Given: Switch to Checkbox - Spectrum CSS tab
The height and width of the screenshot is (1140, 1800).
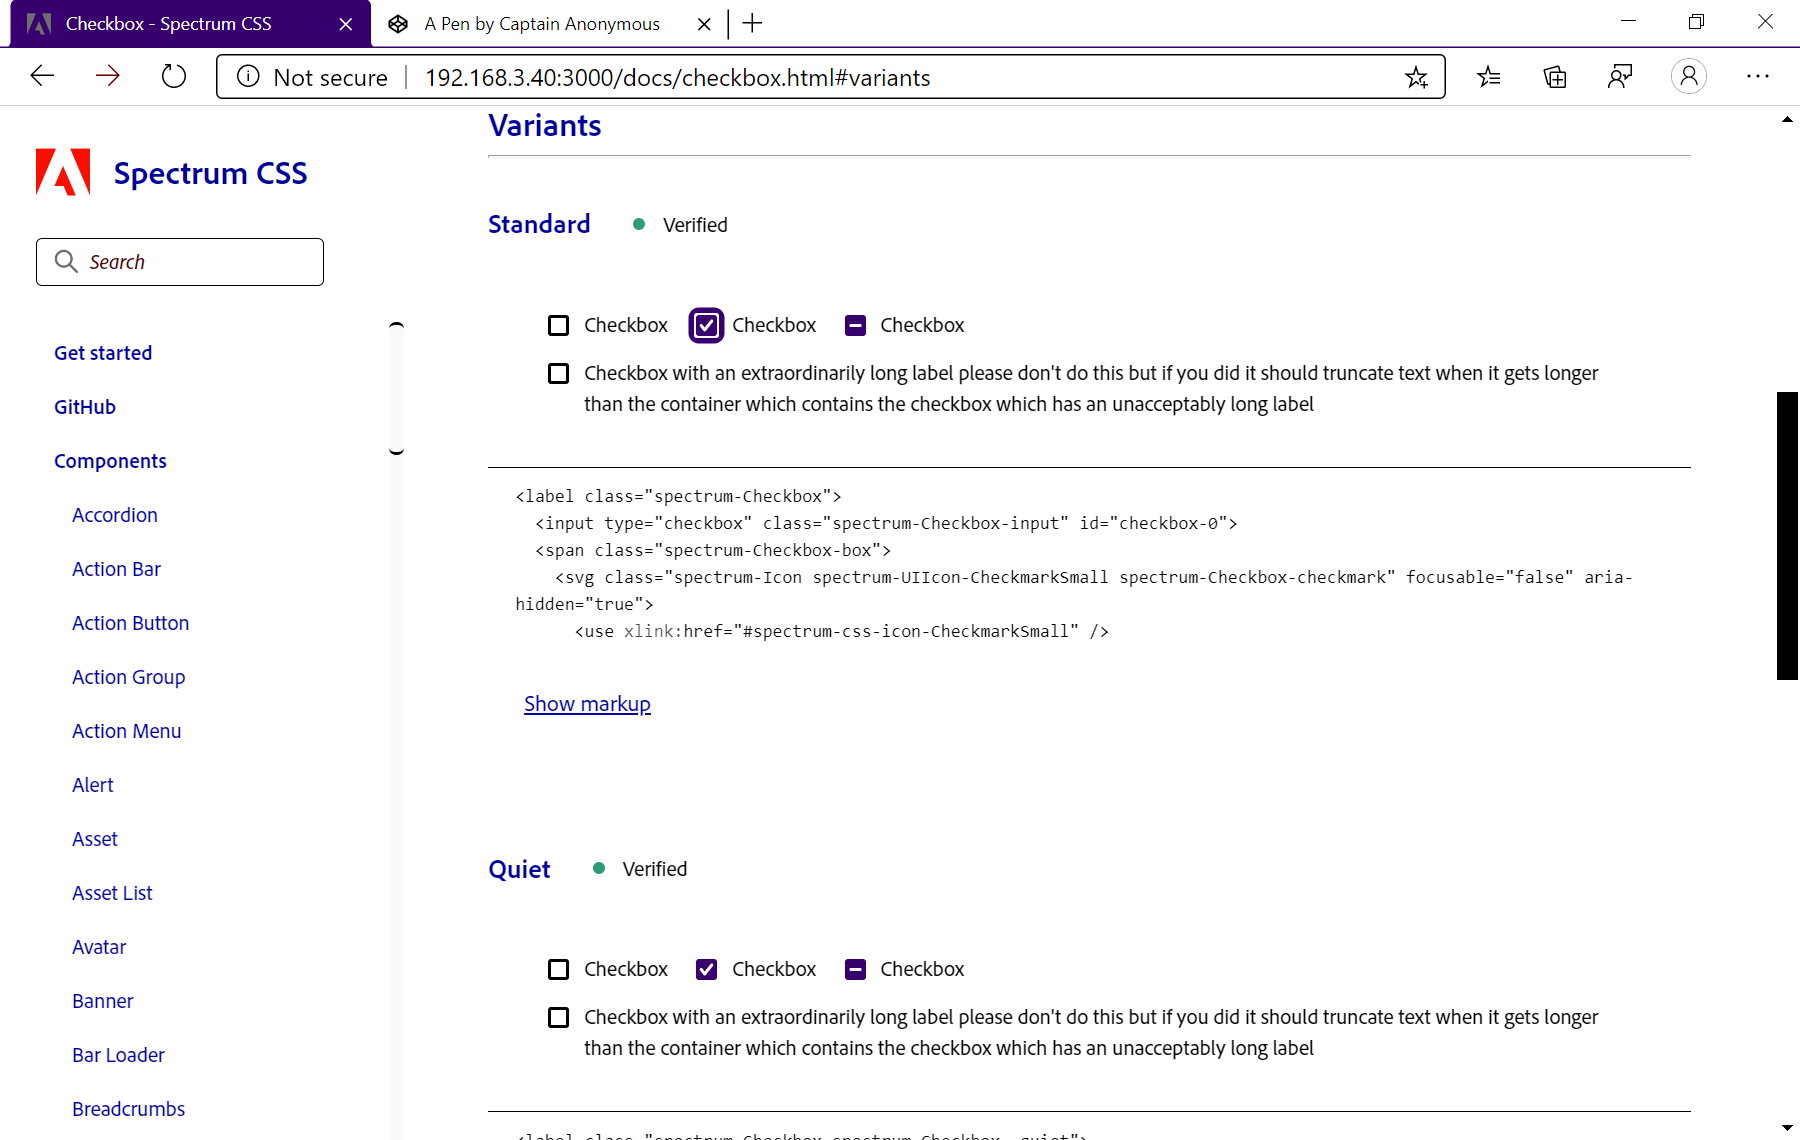Looking at the screenshot, I should (190, 24).
